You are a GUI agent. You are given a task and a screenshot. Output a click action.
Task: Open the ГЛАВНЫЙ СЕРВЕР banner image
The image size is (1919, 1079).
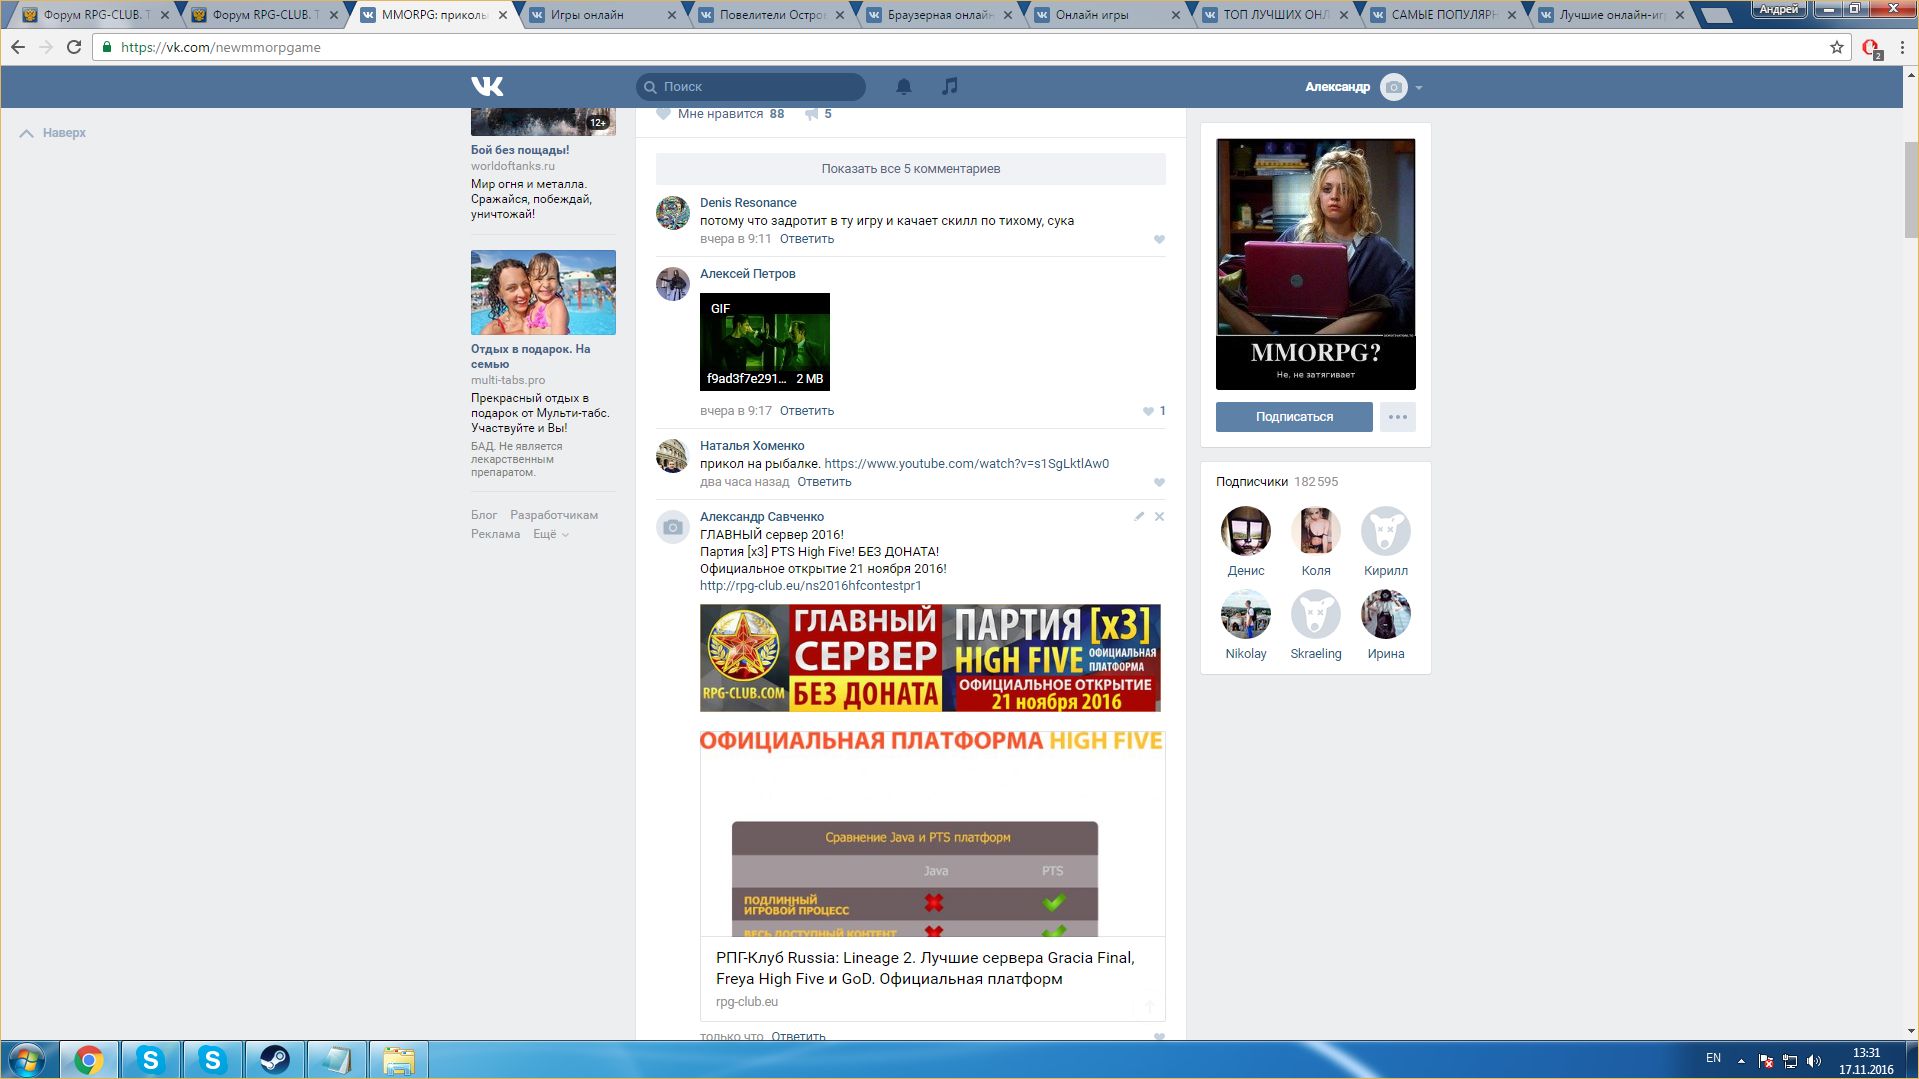click(x=930, y=658)
